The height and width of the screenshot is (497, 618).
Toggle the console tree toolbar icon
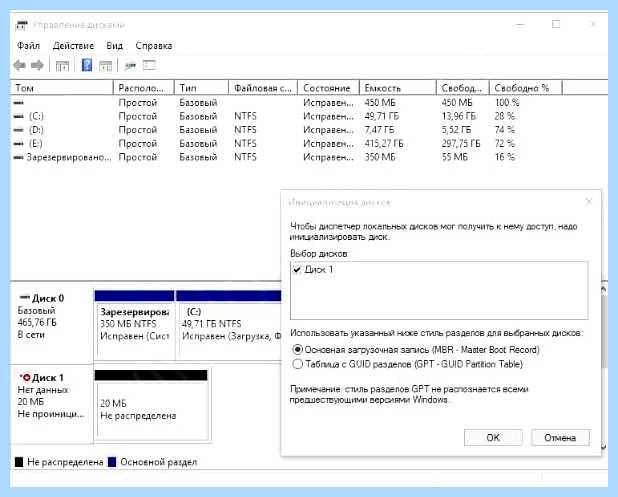[62, 66]
